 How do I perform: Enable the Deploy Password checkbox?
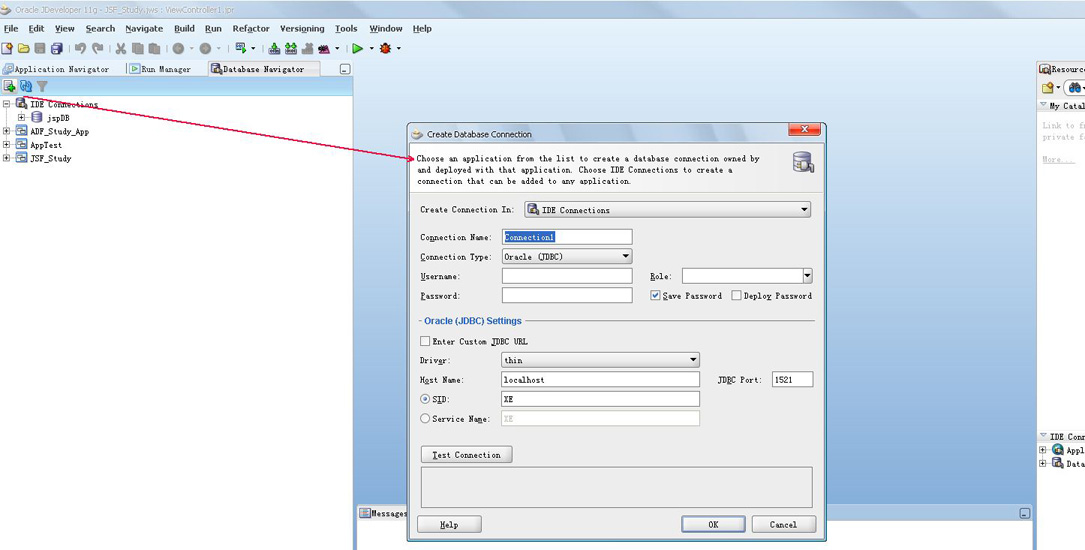point(736,295)
